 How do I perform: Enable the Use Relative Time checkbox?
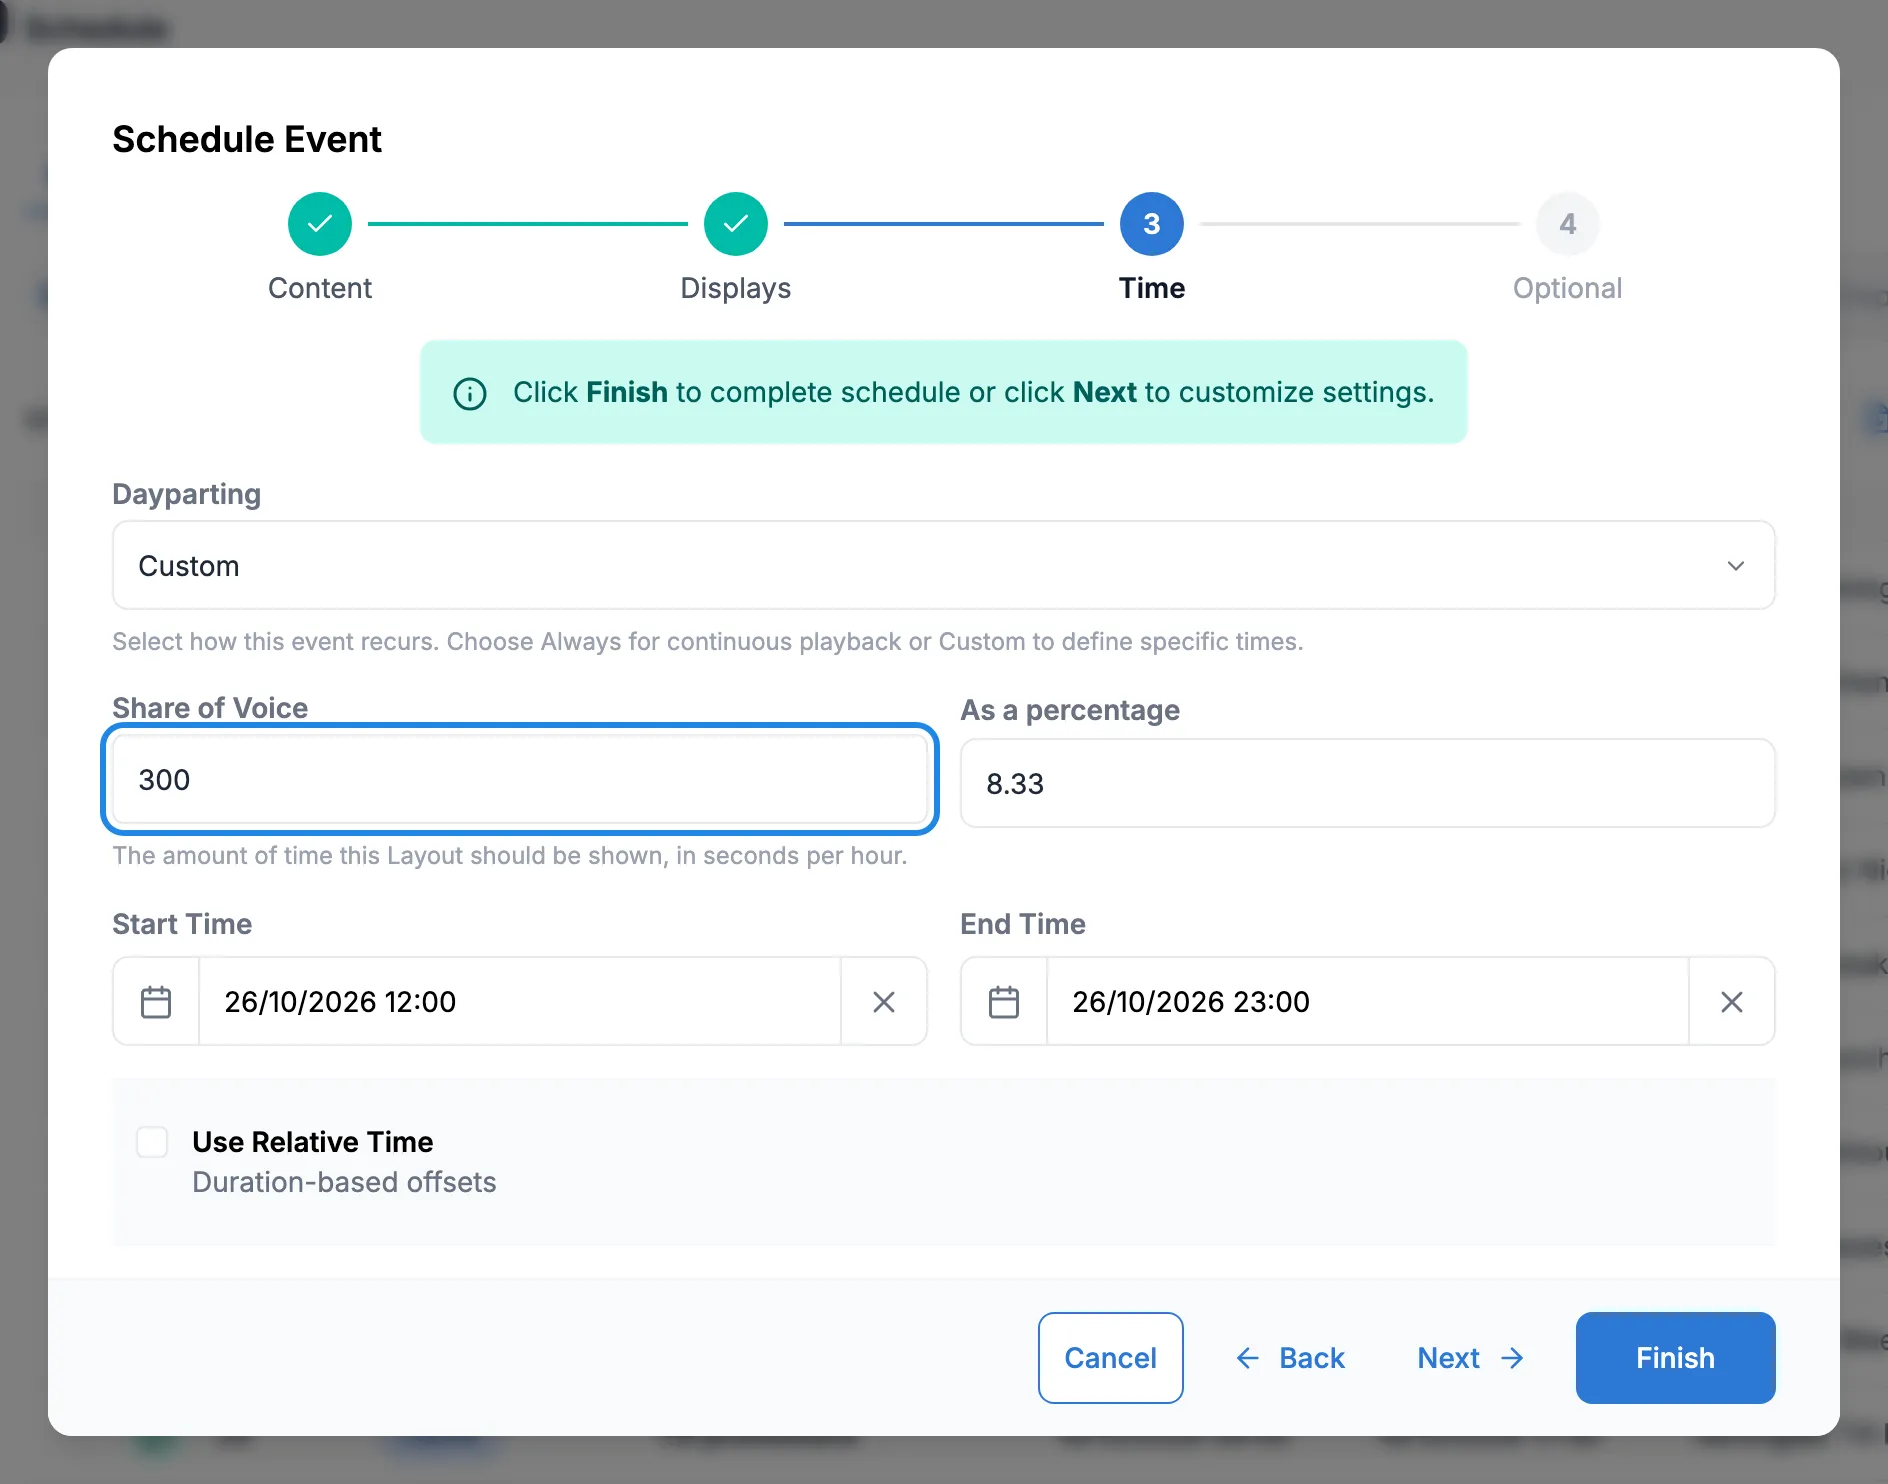(152, 1142)
